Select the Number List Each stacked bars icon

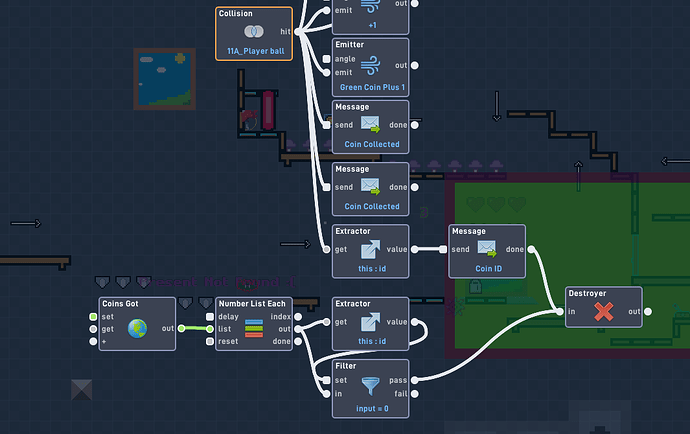click(254, 328)
